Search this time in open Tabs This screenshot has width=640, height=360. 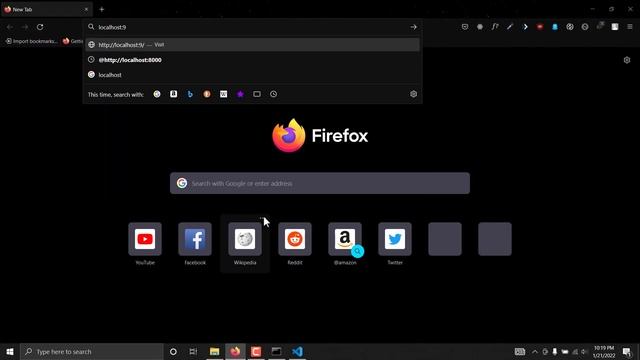[x=257, y=94]
